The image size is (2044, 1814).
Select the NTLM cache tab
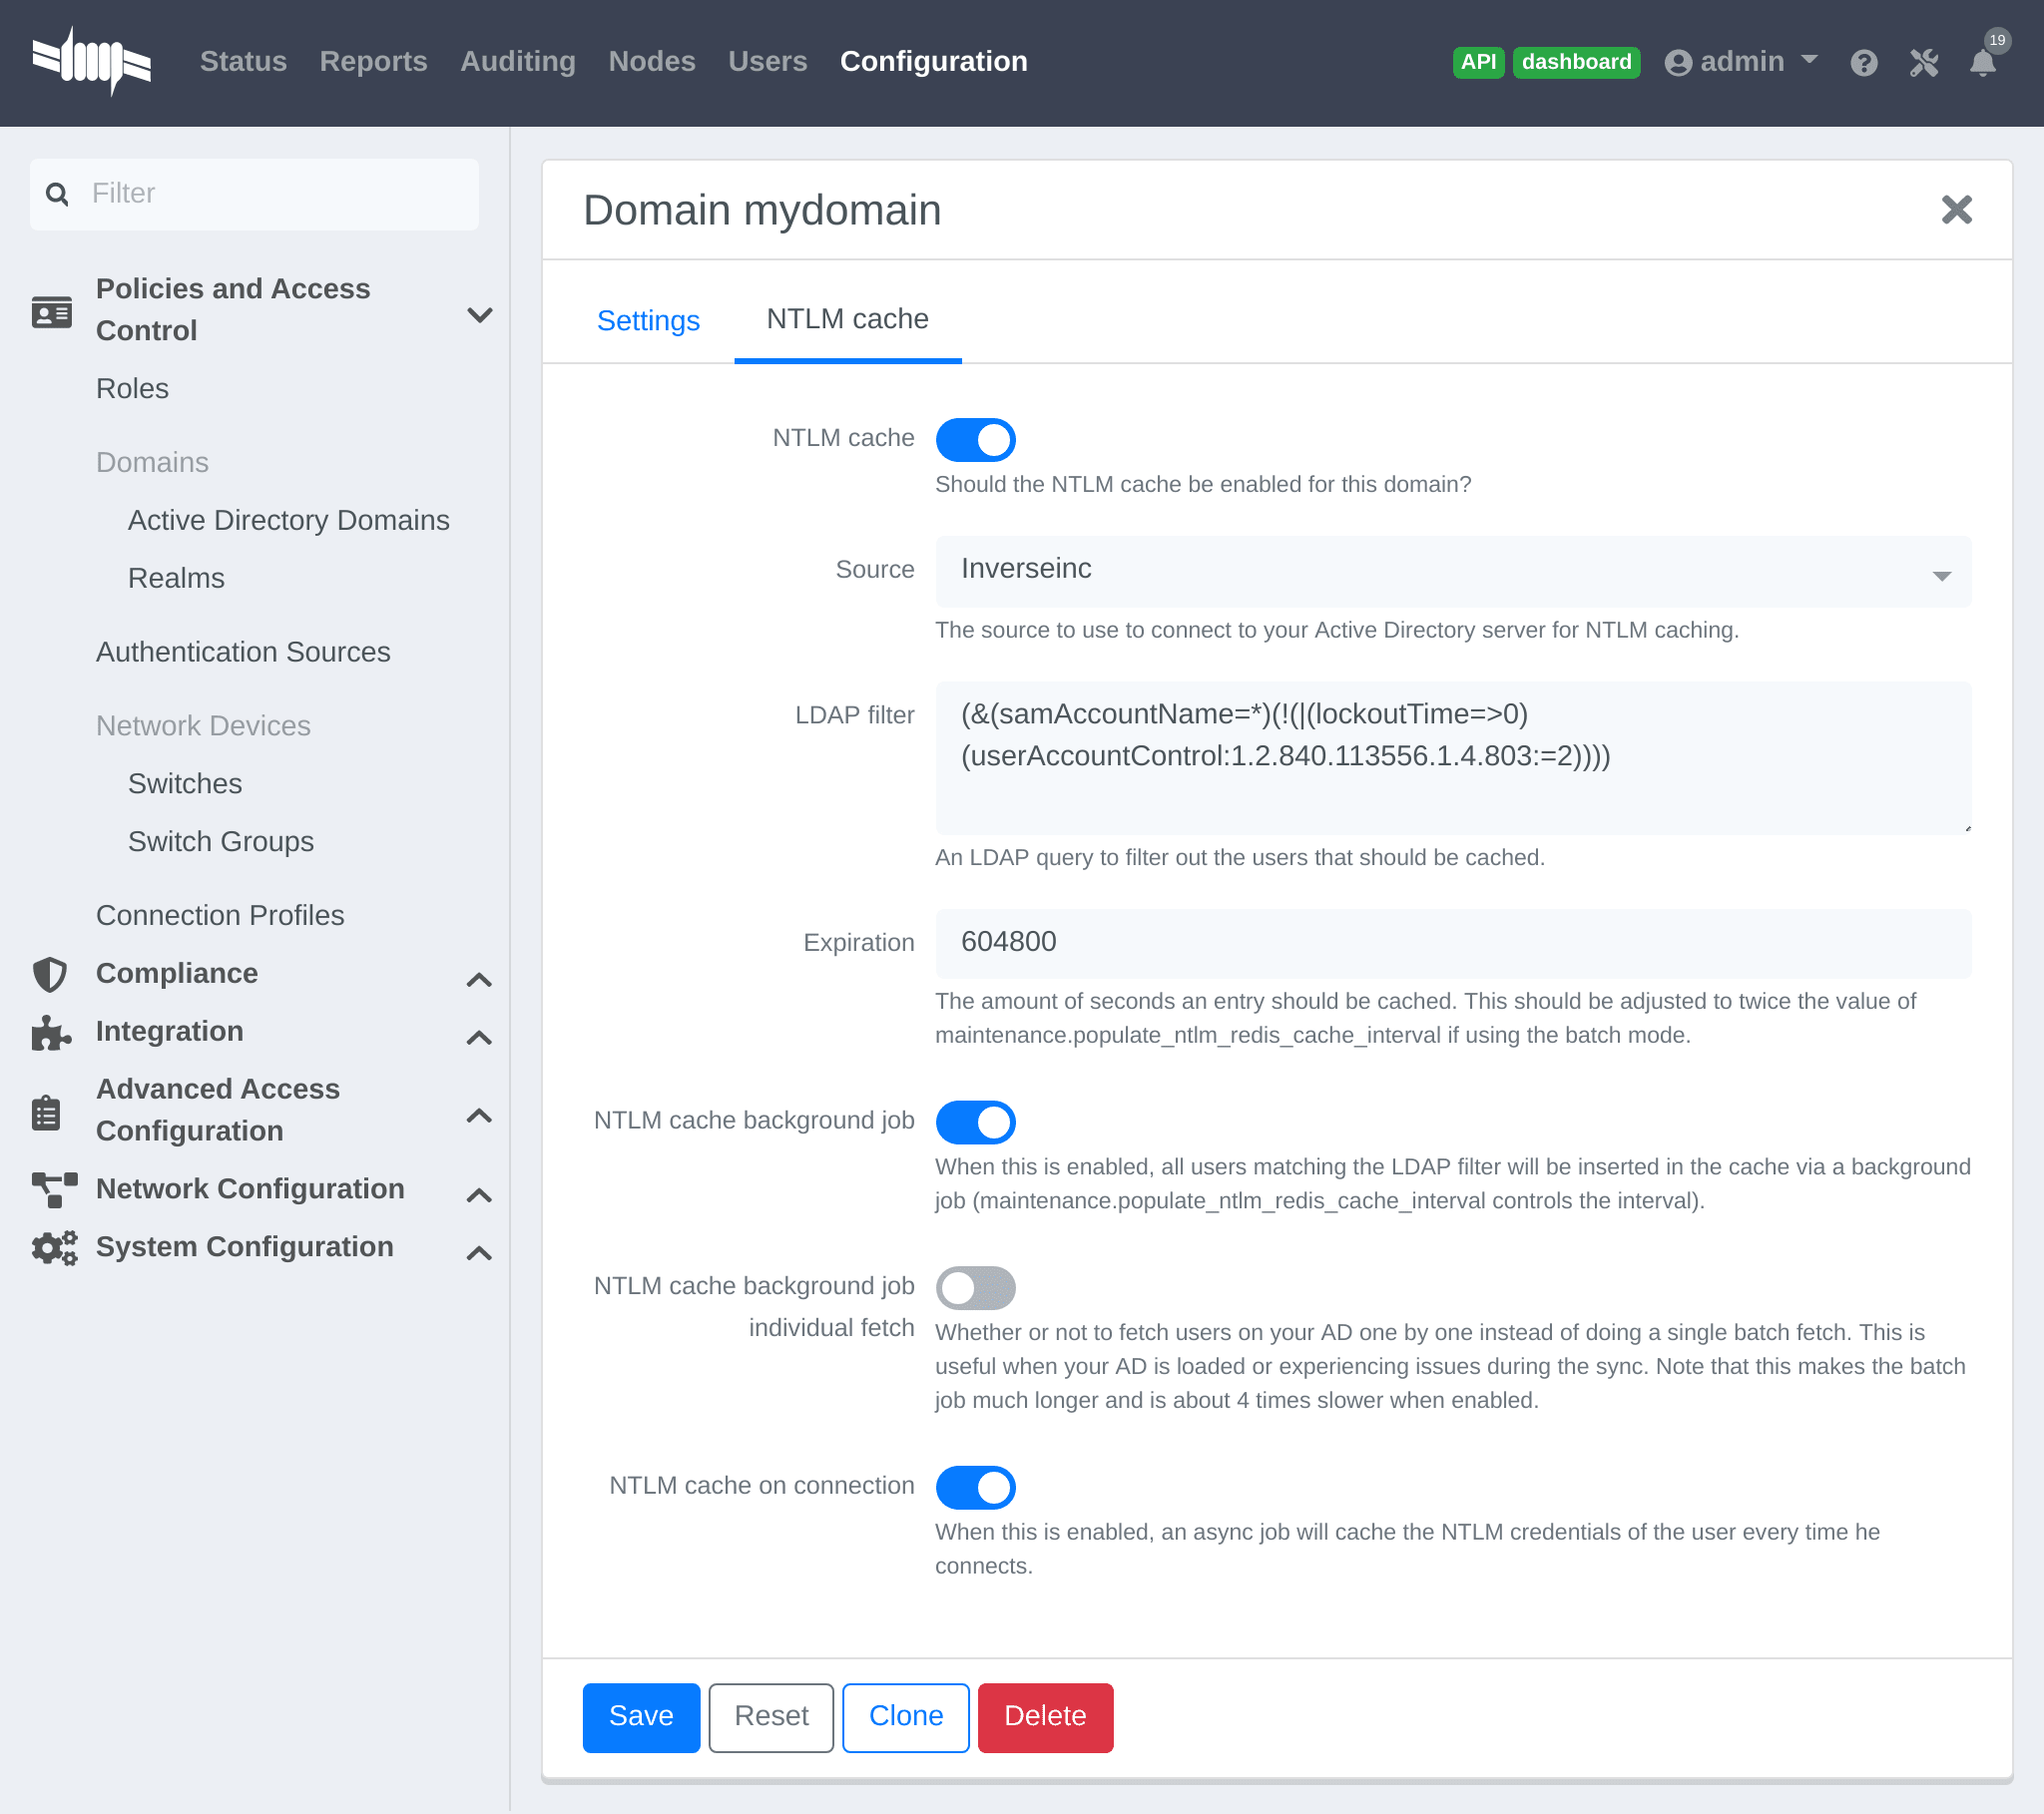coord(847,319)
